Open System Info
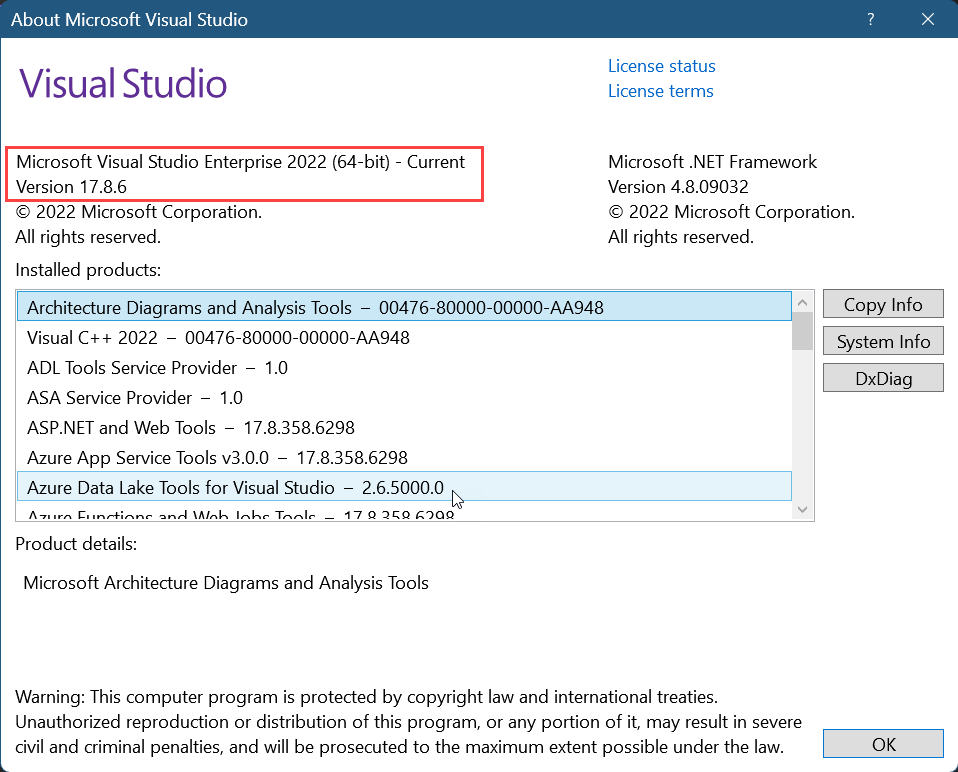958x772 pixels. click(883, 341)
